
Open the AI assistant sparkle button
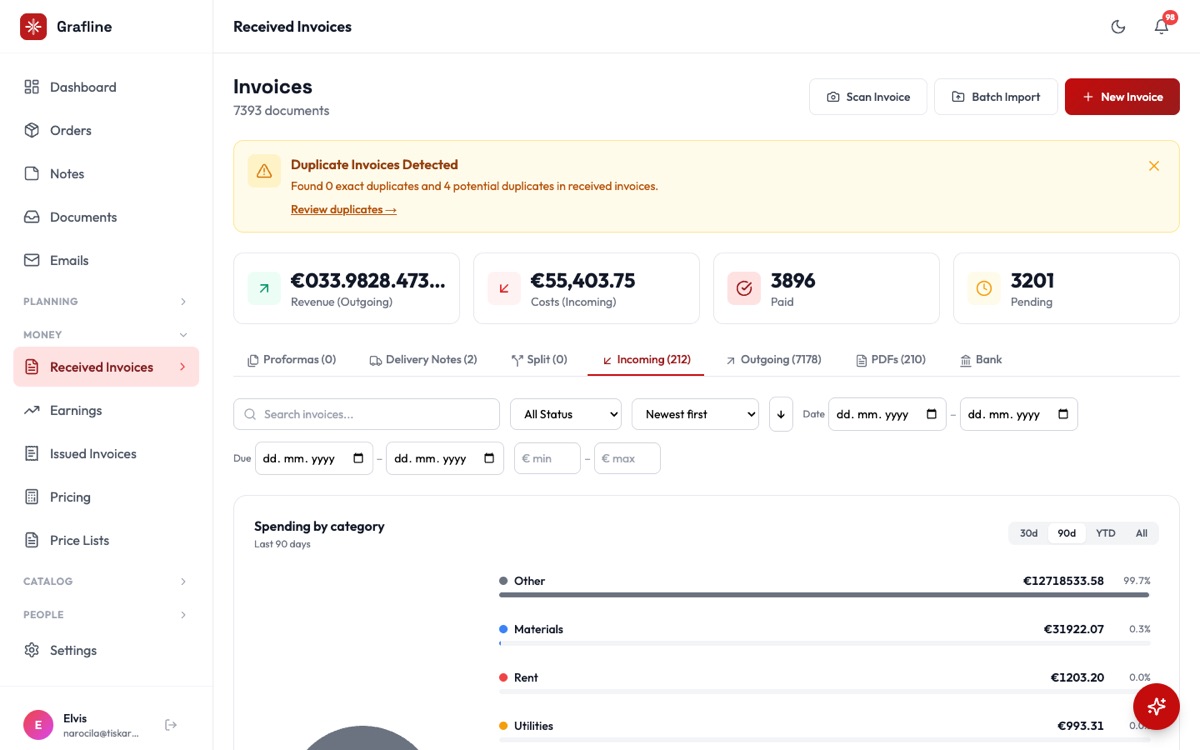(x=1156, y=706)
